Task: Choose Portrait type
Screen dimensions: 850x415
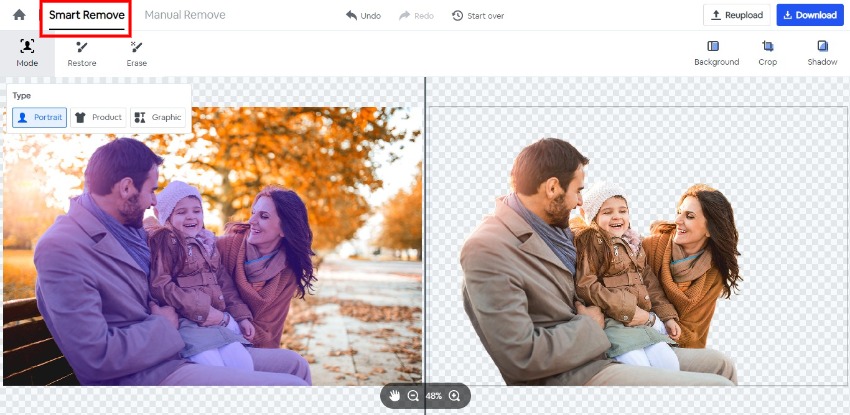Action: click(40, 117)
